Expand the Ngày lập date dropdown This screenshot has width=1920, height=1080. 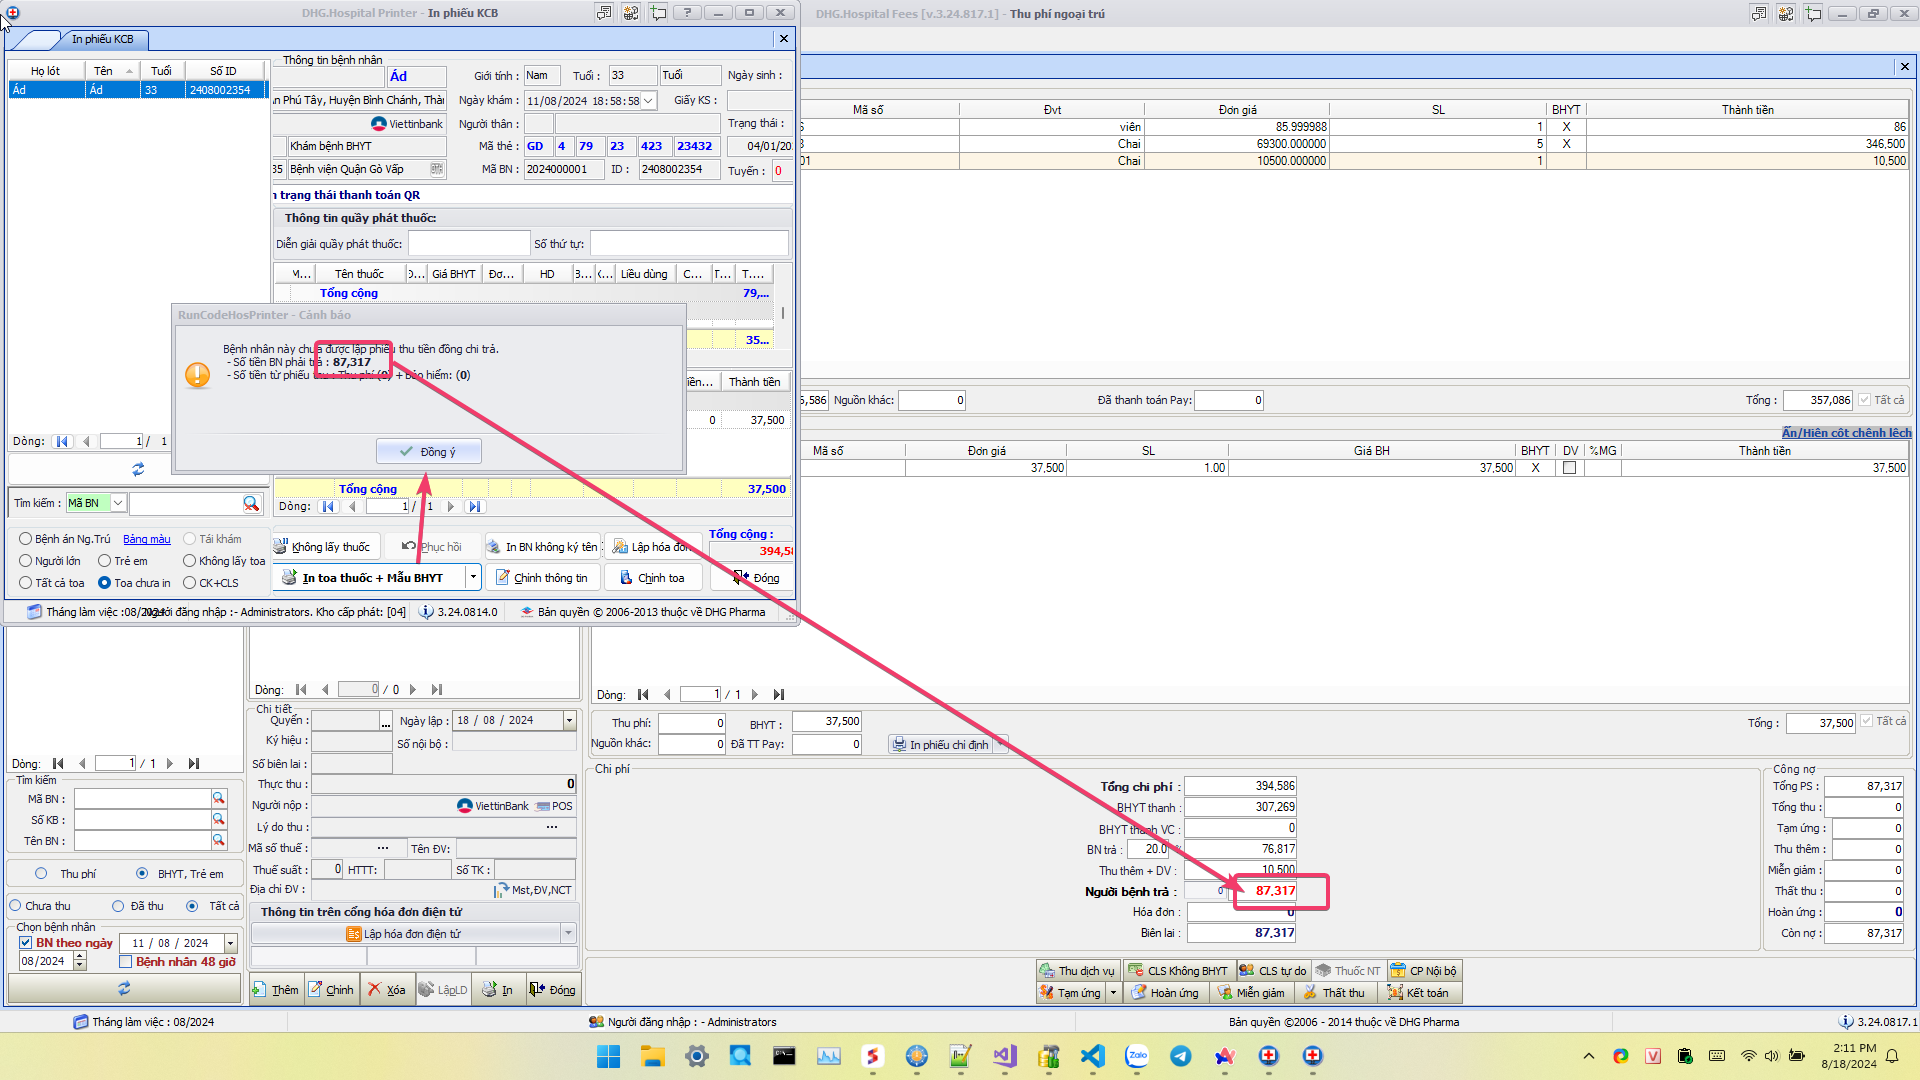click(x=569, y=721)
